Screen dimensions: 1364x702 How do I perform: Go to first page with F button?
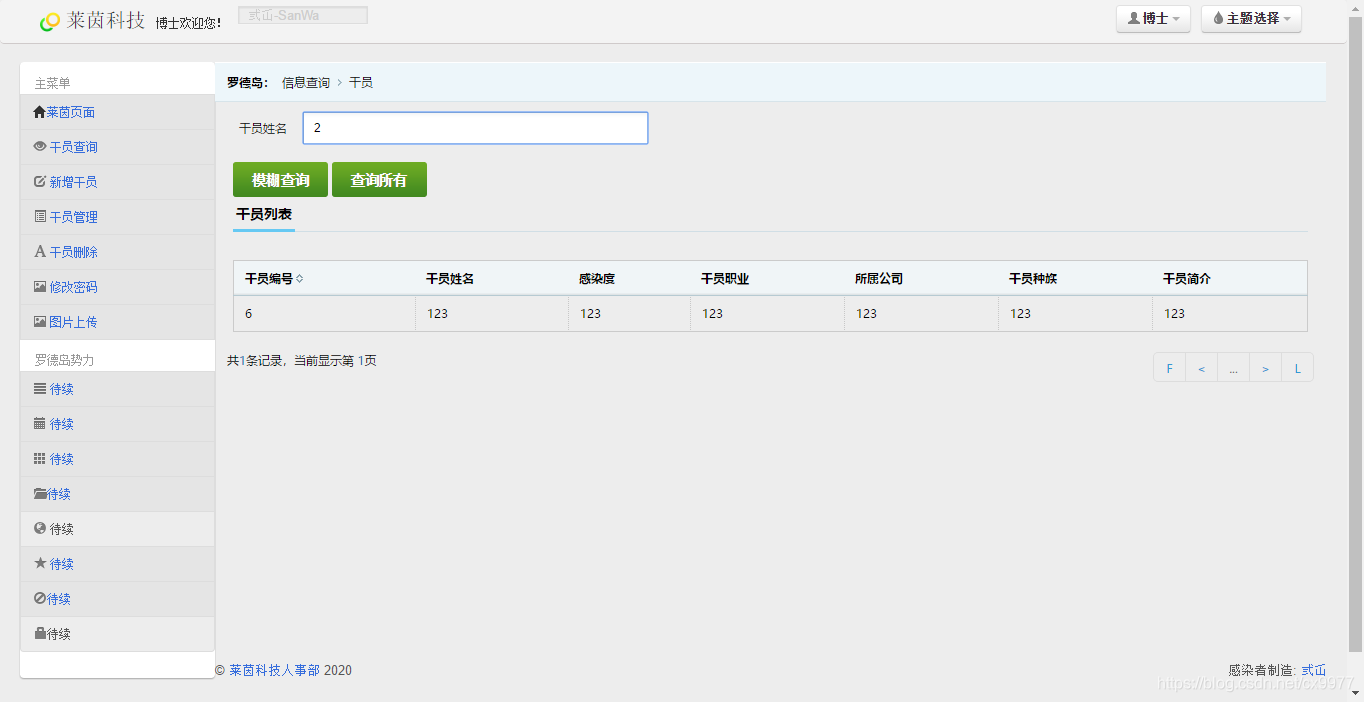coord(1169,368)
